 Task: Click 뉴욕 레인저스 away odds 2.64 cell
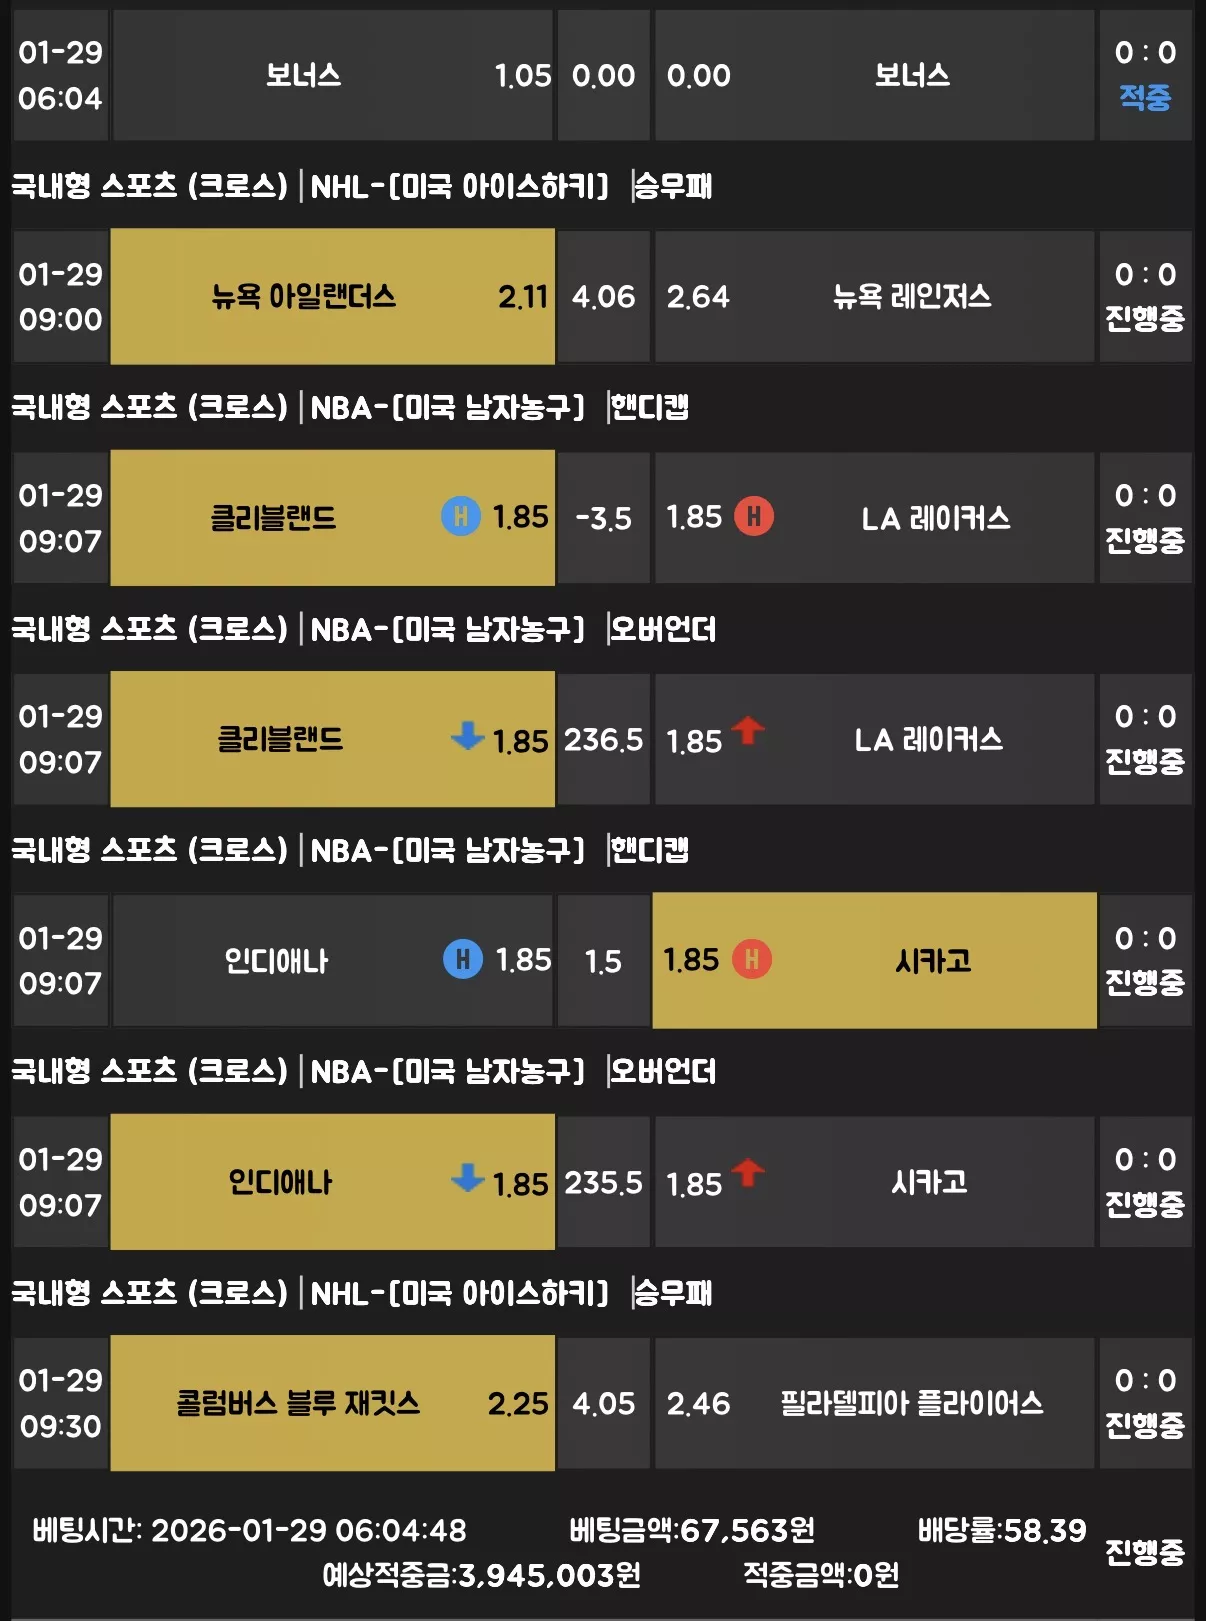click(874, 297)
